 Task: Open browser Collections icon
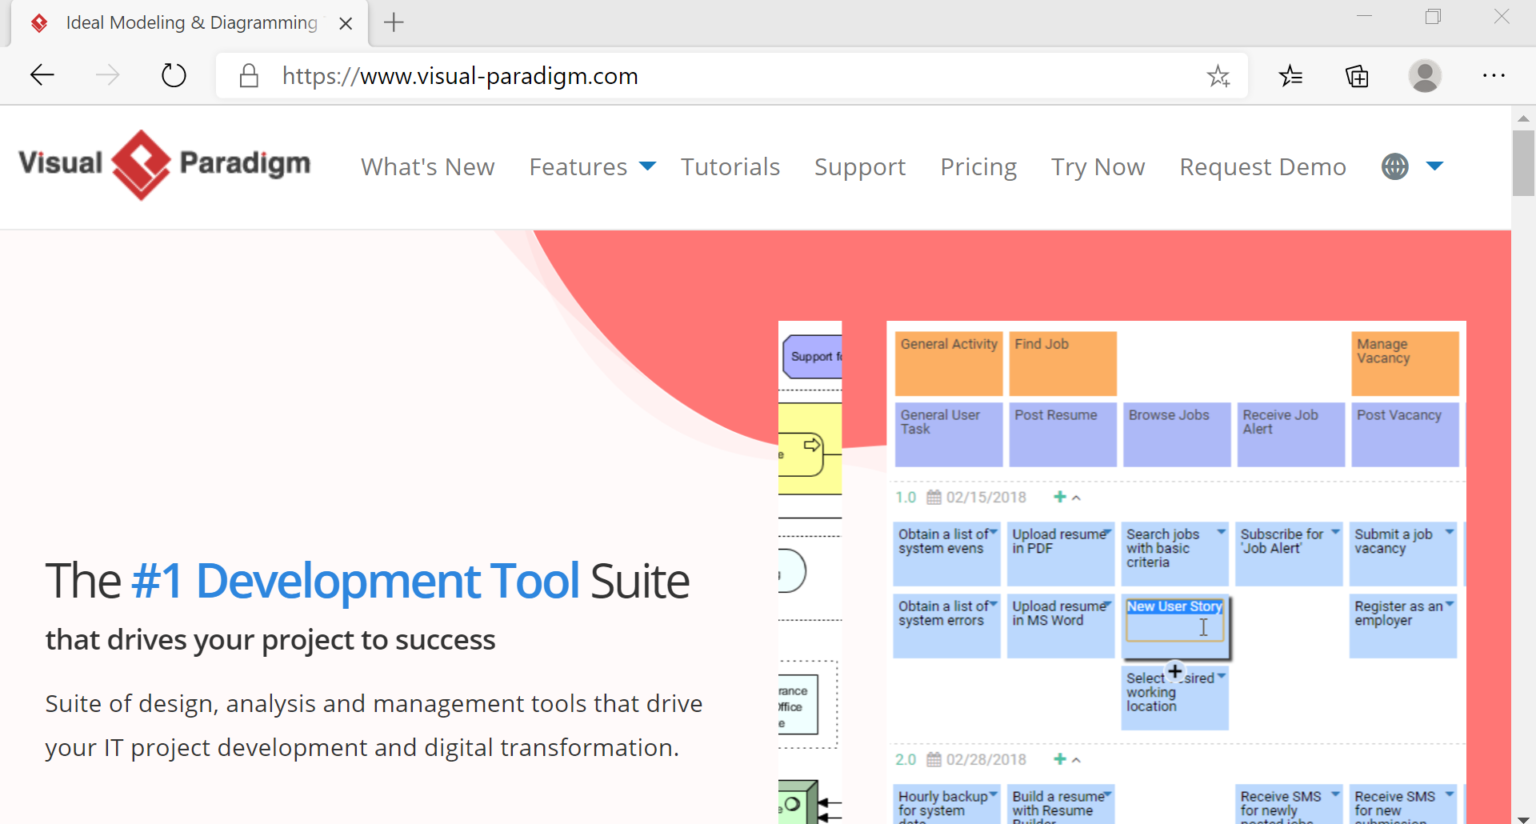1356,75
